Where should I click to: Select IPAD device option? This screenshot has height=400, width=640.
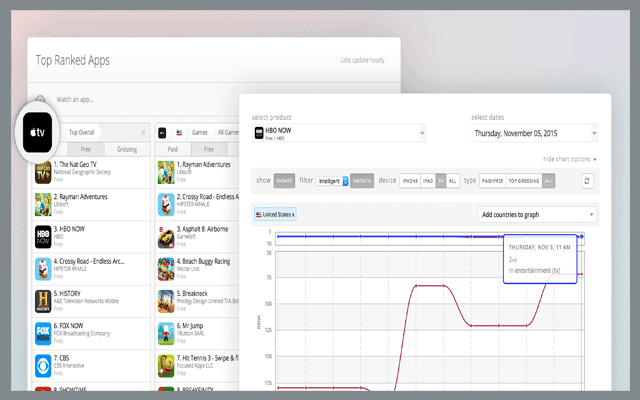click(x=428, y=181)
